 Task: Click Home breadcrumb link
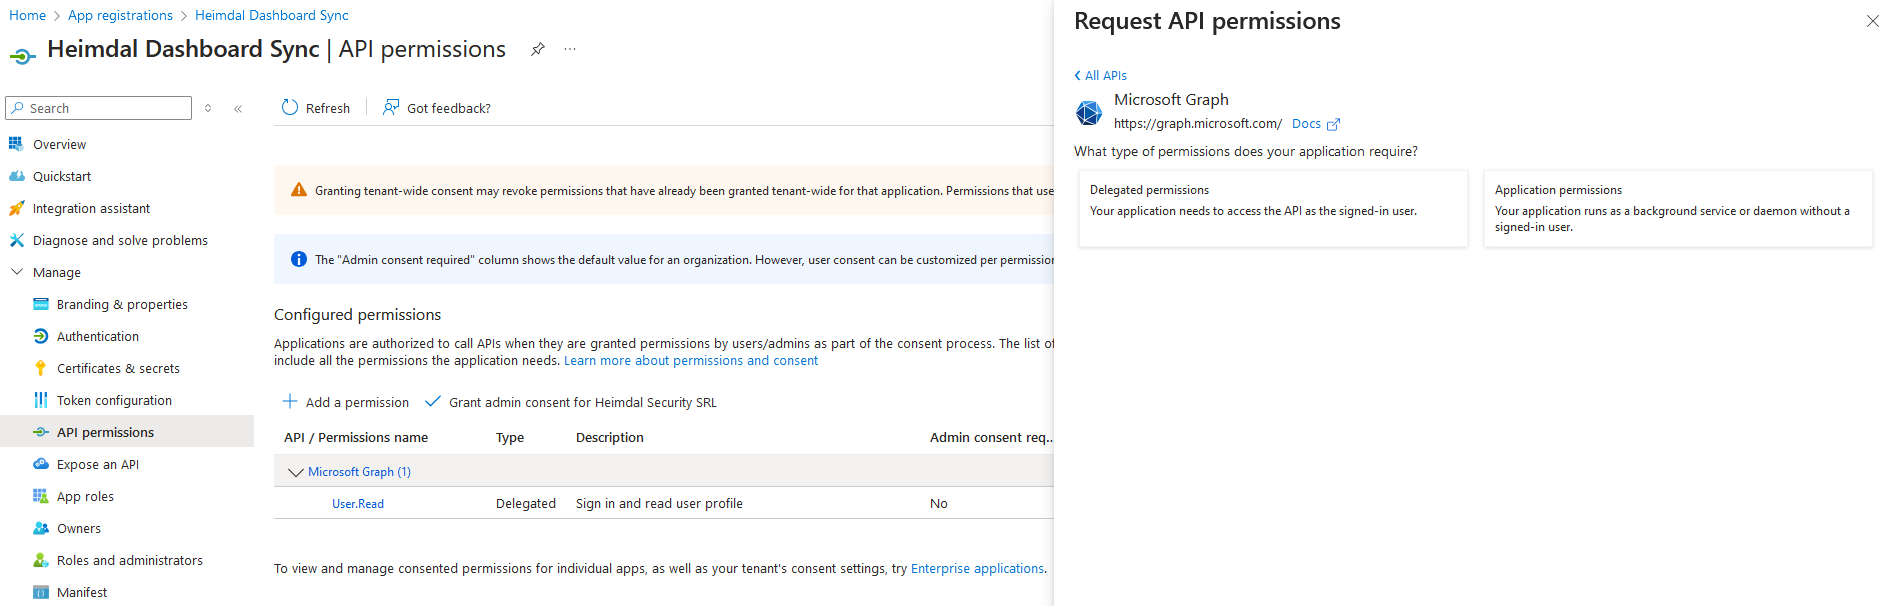point(27,15)
